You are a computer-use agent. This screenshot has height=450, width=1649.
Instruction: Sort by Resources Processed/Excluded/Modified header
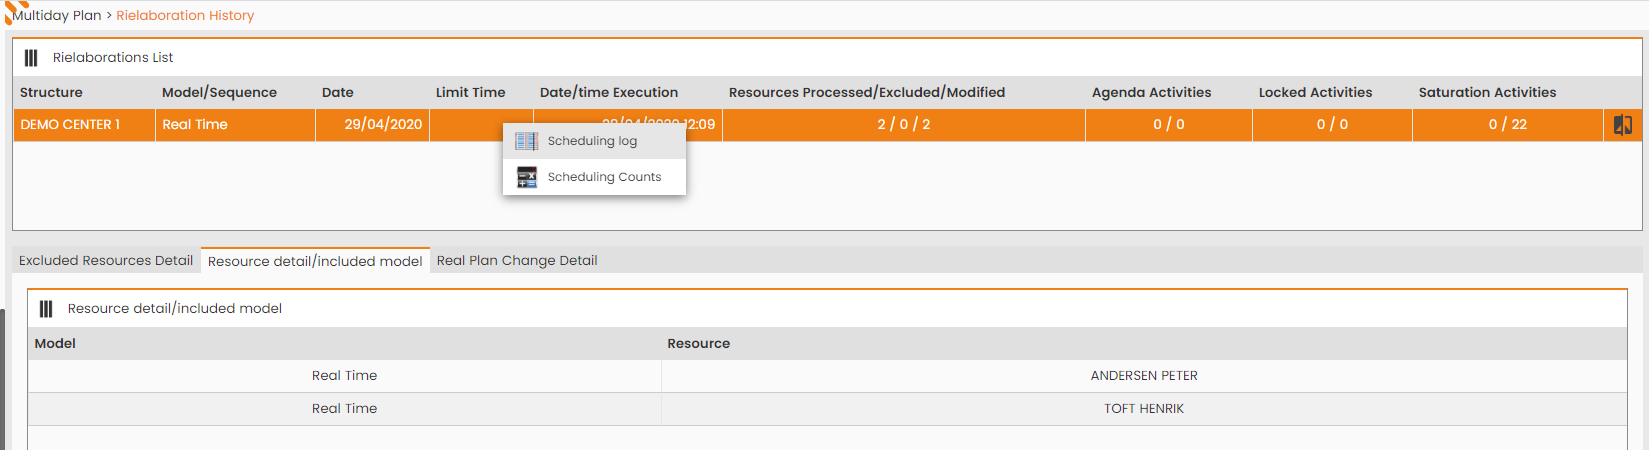(867, 93)
